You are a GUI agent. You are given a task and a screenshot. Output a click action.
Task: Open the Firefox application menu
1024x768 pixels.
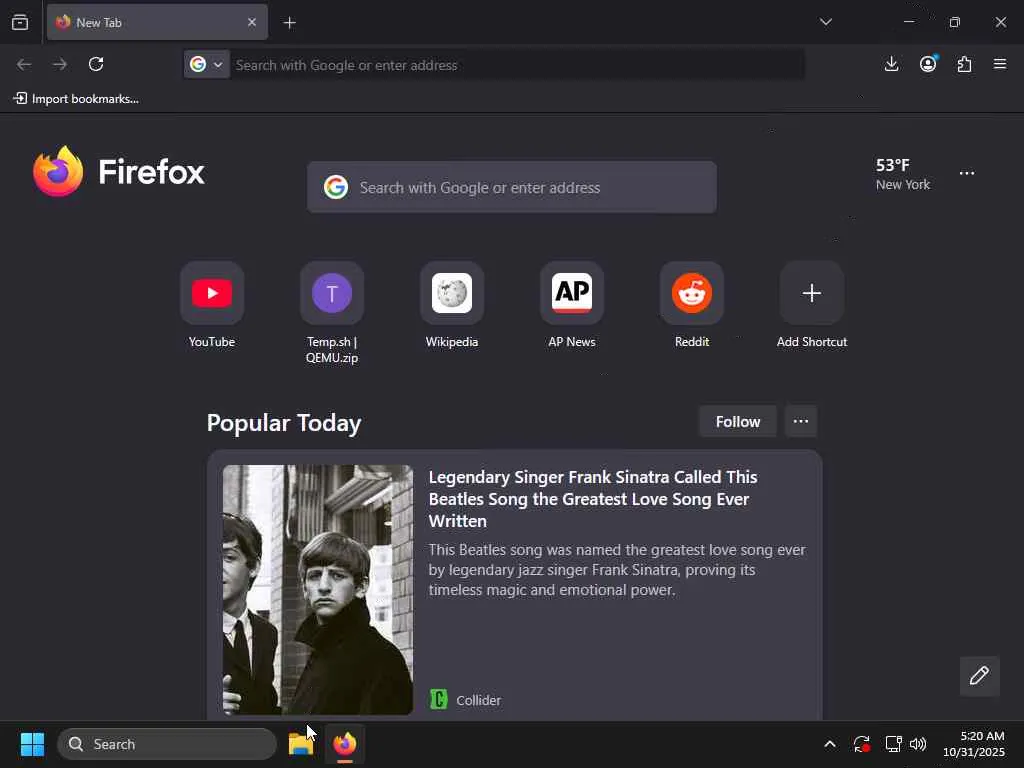click(1000, 64)
